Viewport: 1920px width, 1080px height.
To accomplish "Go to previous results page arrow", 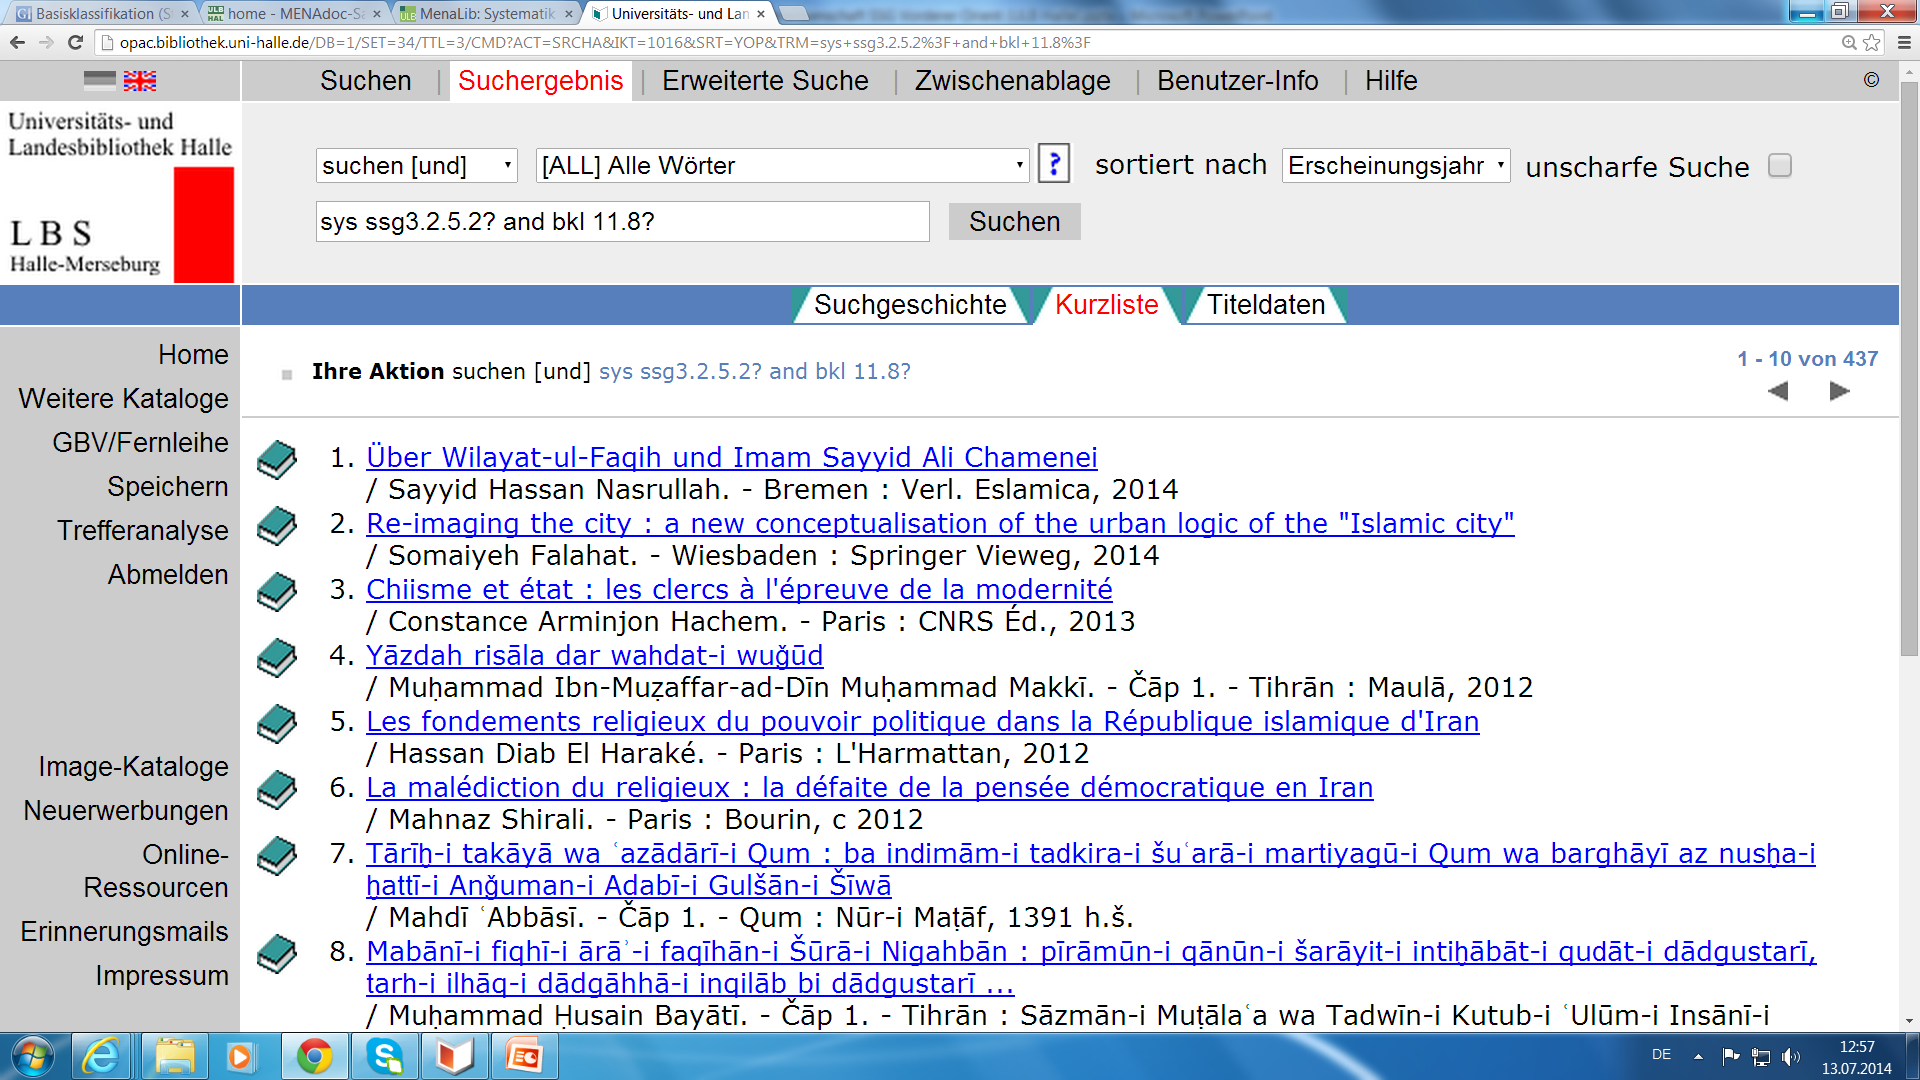I will [x=1778, y=391].
